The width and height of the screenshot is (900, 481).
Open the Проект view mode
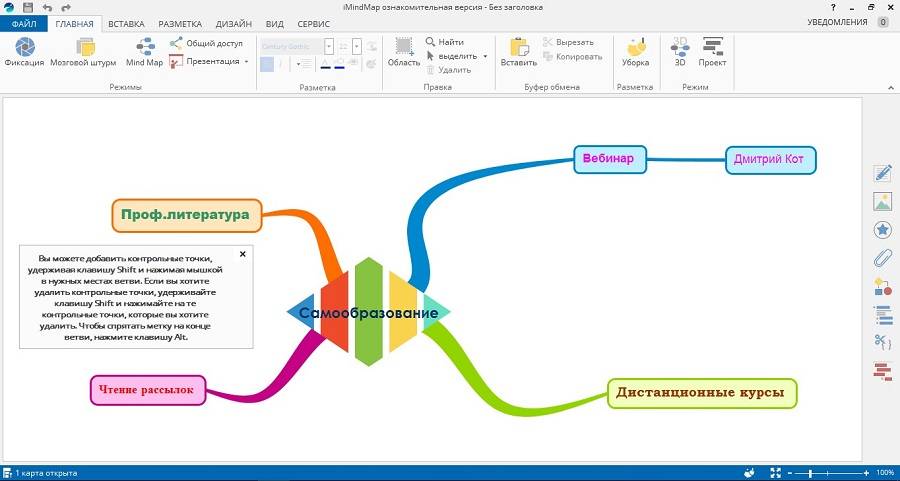tap(712, 52)
